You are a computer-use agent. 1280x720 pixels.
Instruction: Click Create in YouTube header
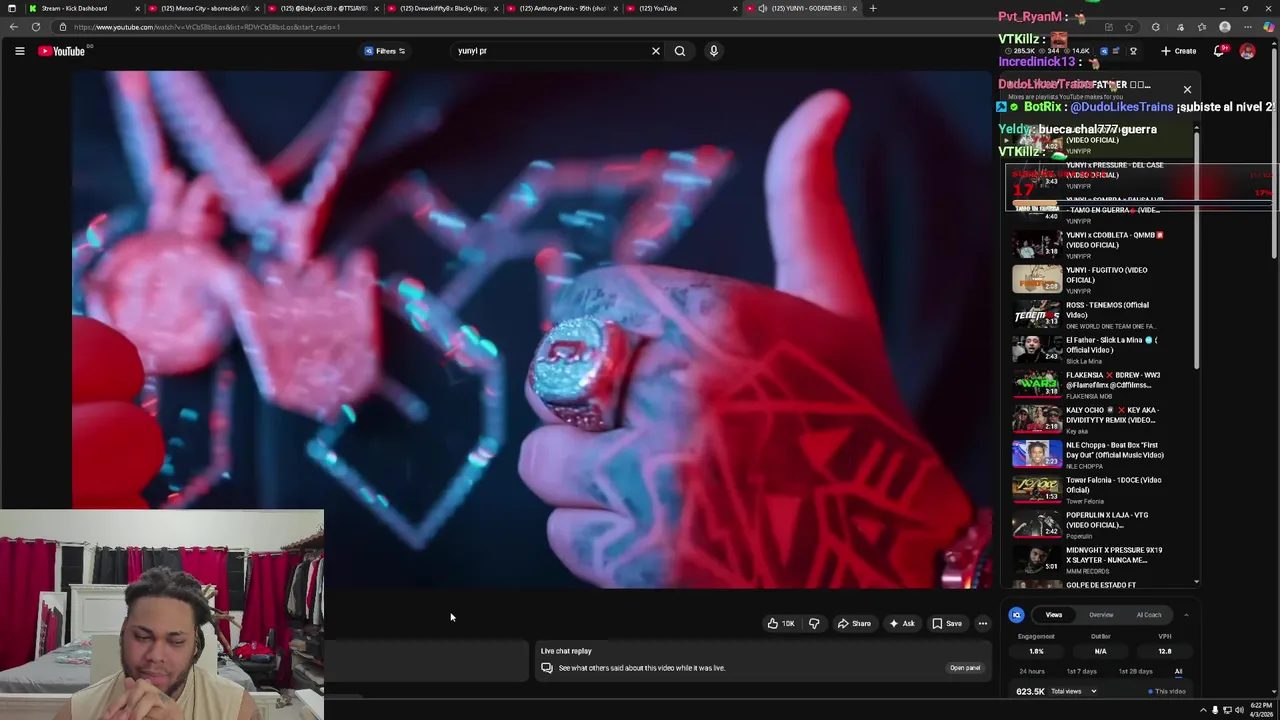click(1179, 51)
